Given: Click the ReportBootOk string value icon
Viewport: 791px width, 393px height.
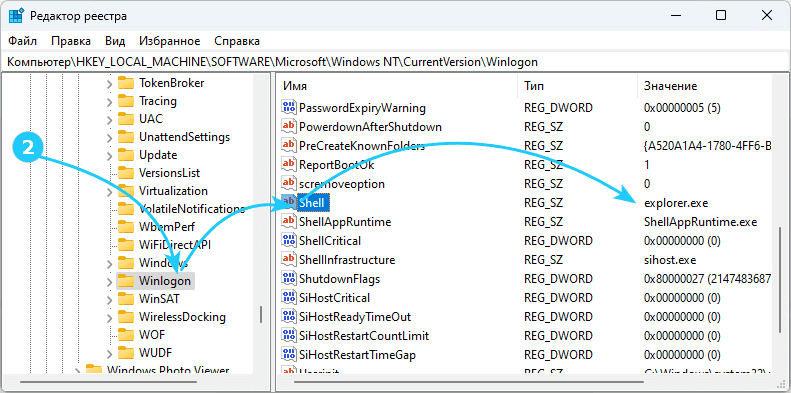Looking at the screenshot, I should tap(289, 164).
